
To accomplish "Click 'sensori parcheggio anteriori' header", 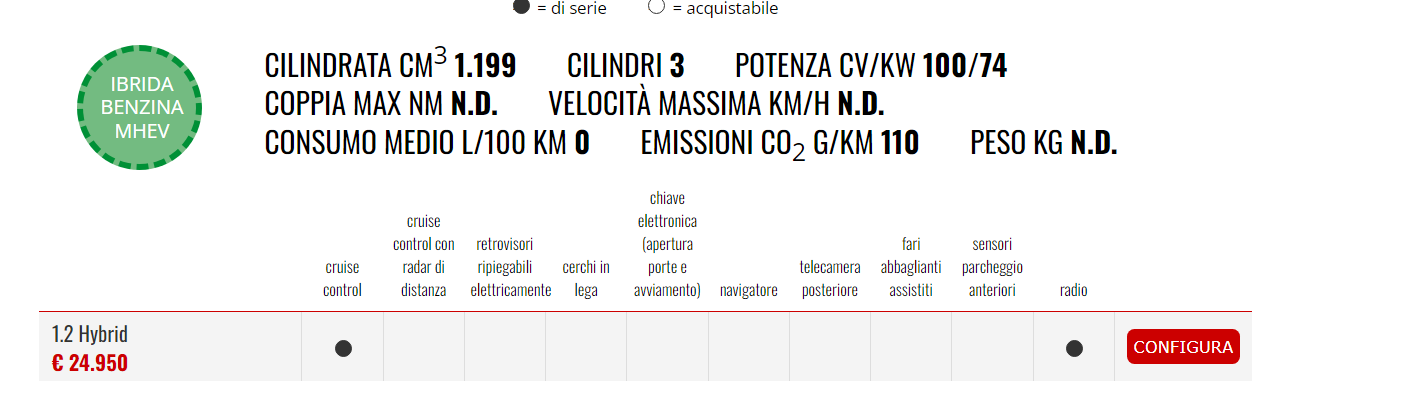I will point(992,267).
